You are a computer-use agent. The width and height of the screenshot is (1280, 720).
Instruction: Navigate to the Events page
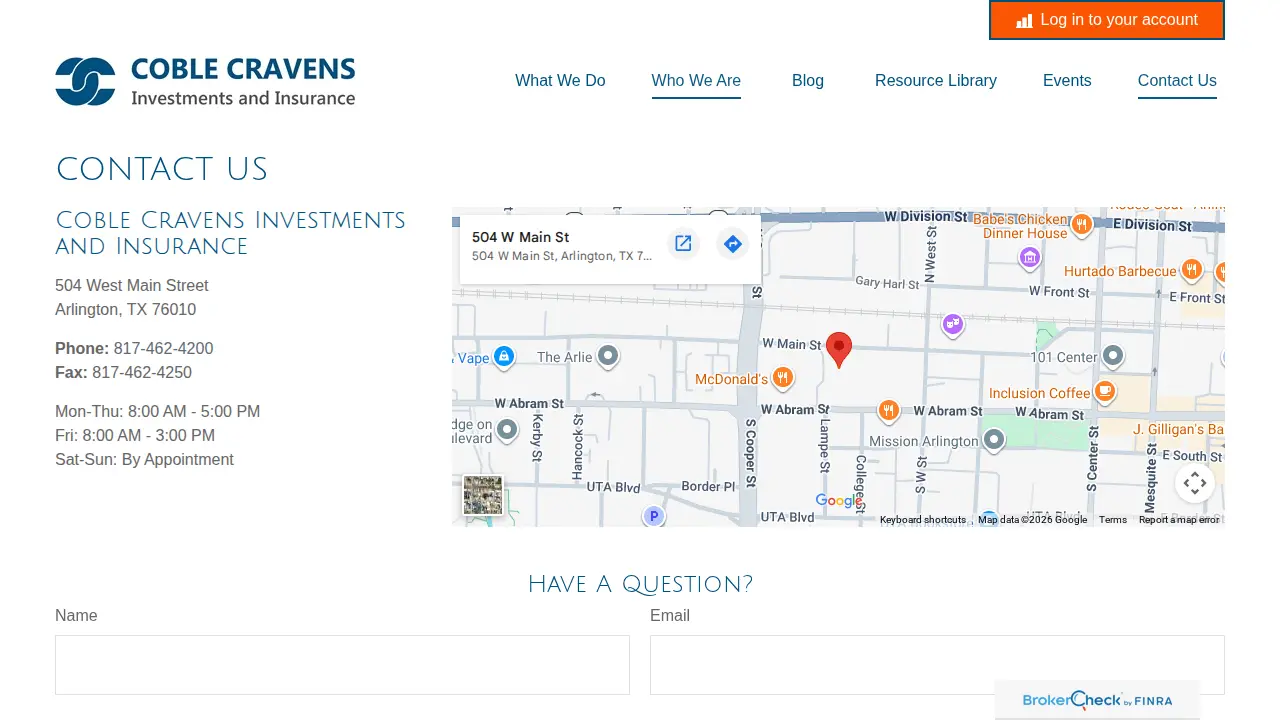click(x=1067, y=81)
